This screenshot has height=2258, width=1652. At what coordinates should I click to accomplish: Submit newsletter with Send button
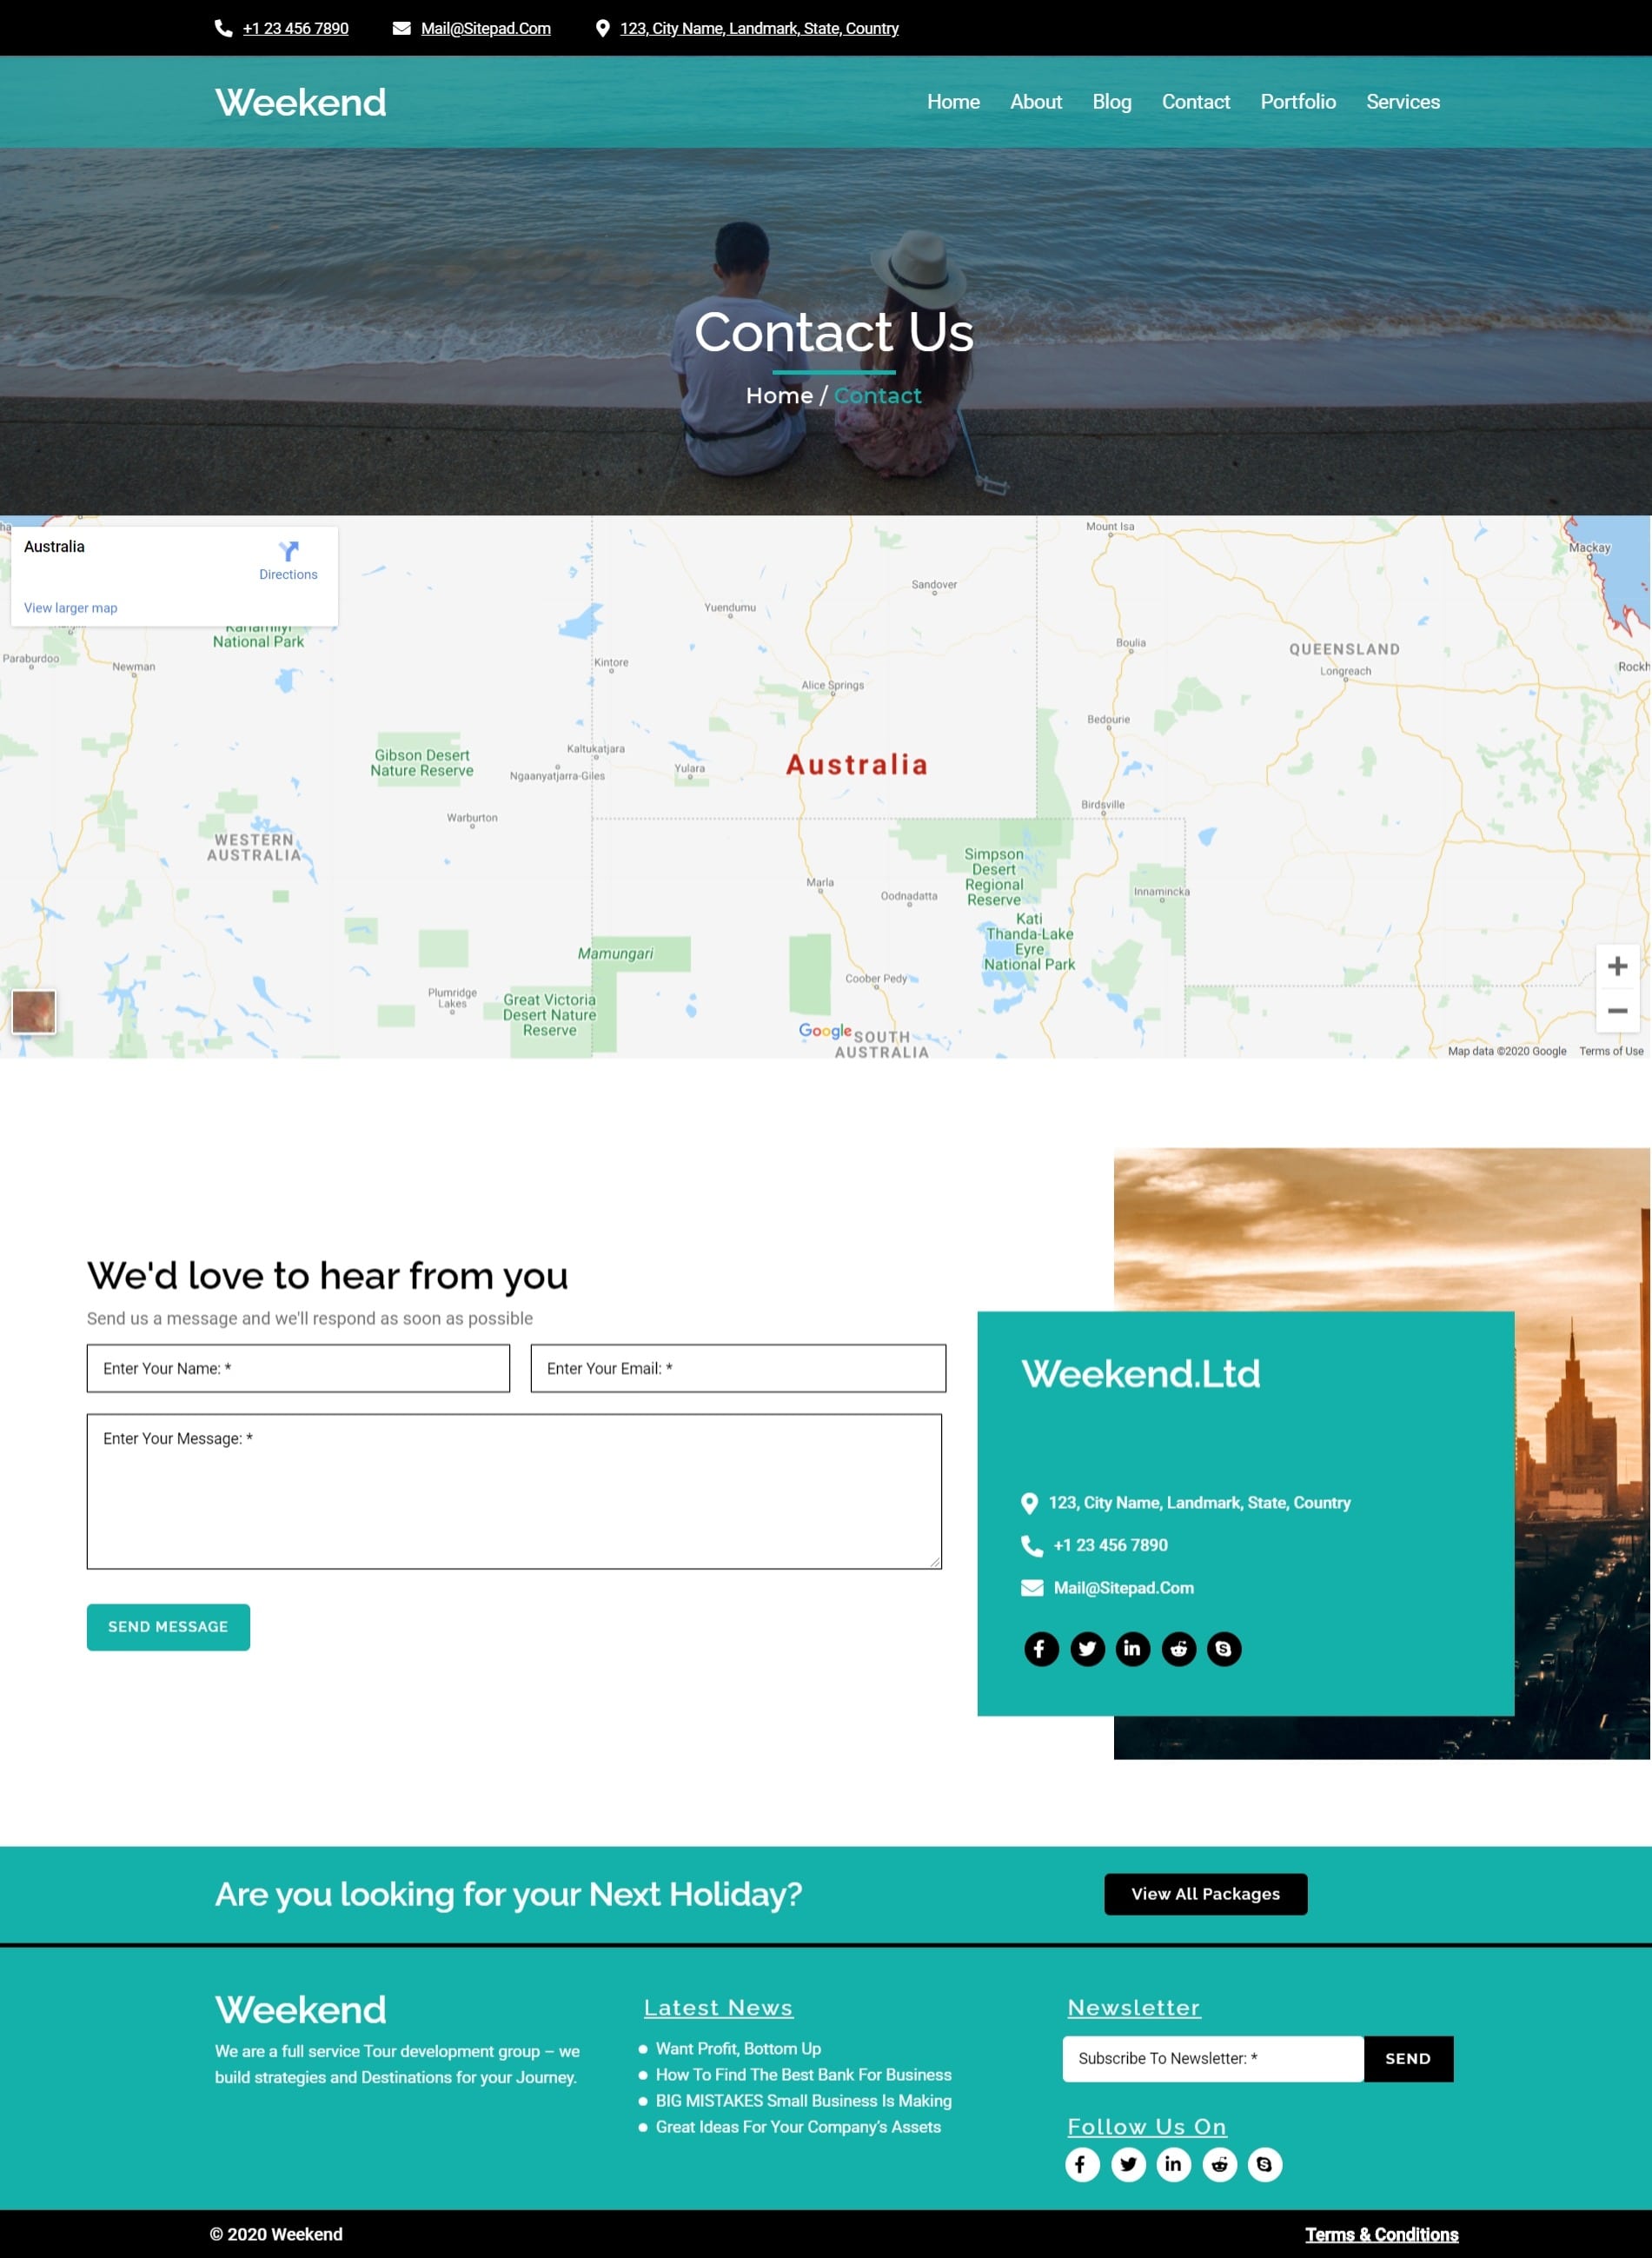[x=1407, y=2058]
